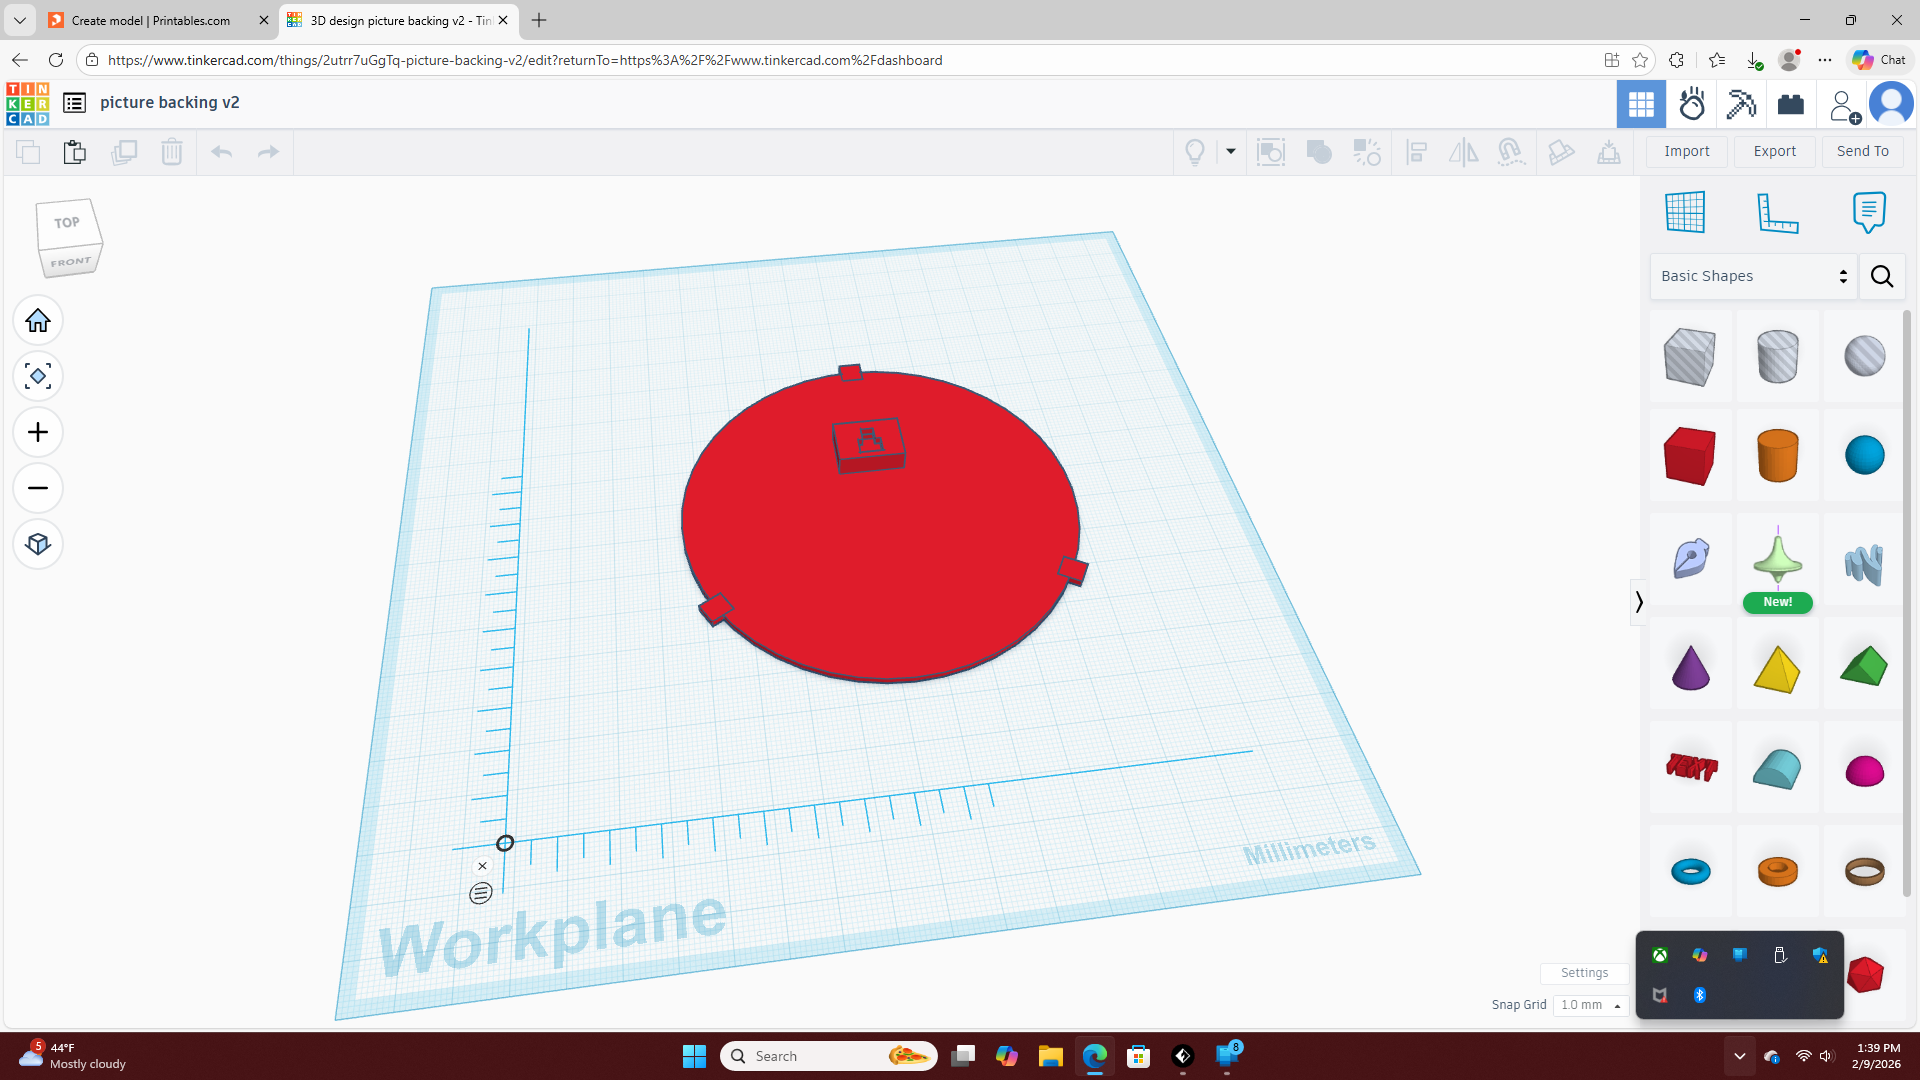Open the Notes tool in shapes panel
Image resolution: width=1920 pixels, height=1080 pixels.
pos(1868,212)
